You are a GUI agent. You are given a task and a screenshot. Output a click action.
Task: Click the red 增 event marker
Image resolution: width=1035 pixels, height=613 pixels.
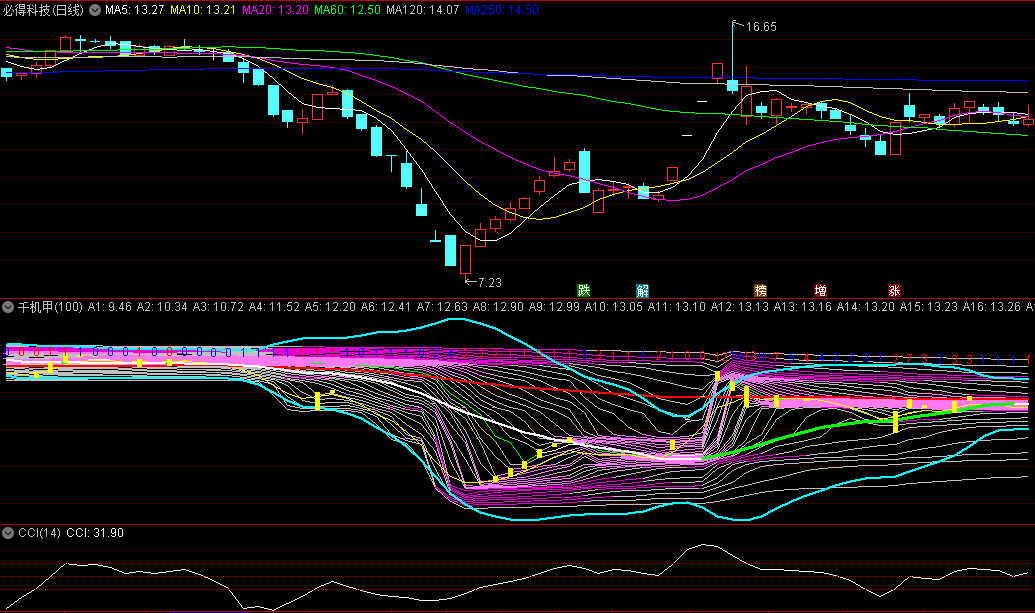click(821, 291)
